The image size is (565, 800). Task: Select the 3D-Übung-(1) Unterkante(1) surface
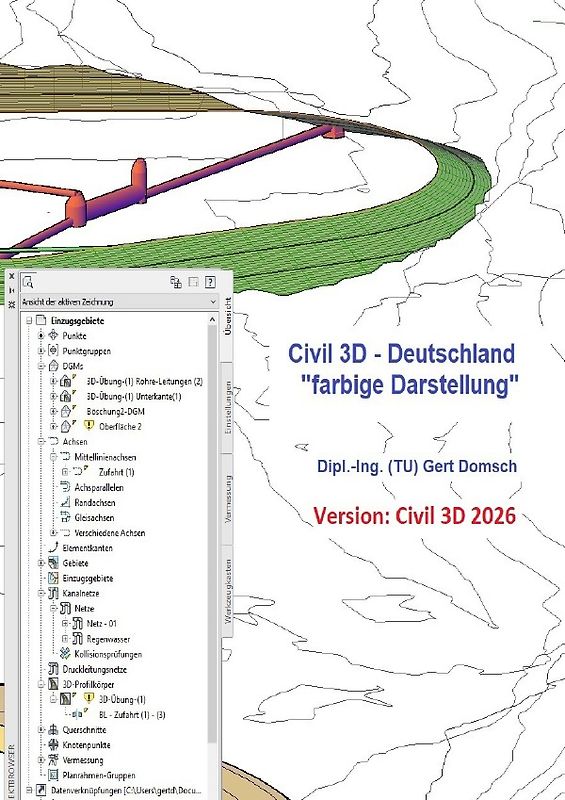click(134, 396)
